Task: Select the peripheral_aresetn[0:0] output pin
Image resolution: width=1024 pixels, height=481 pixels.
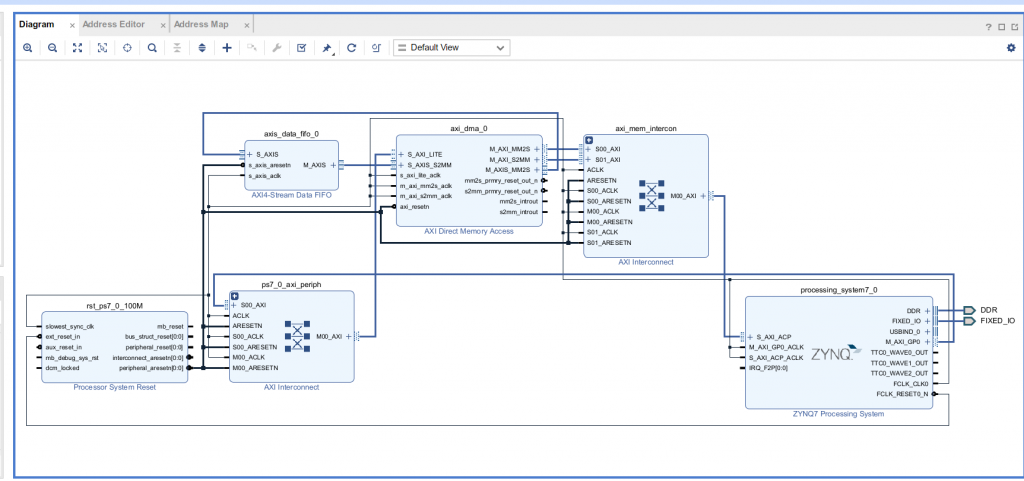Action: coord(153,368)
